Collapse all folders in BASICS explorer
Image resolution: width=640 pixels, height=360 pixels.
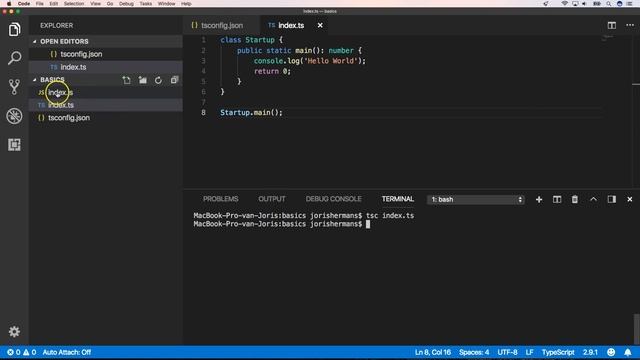[x=174, y=80]
